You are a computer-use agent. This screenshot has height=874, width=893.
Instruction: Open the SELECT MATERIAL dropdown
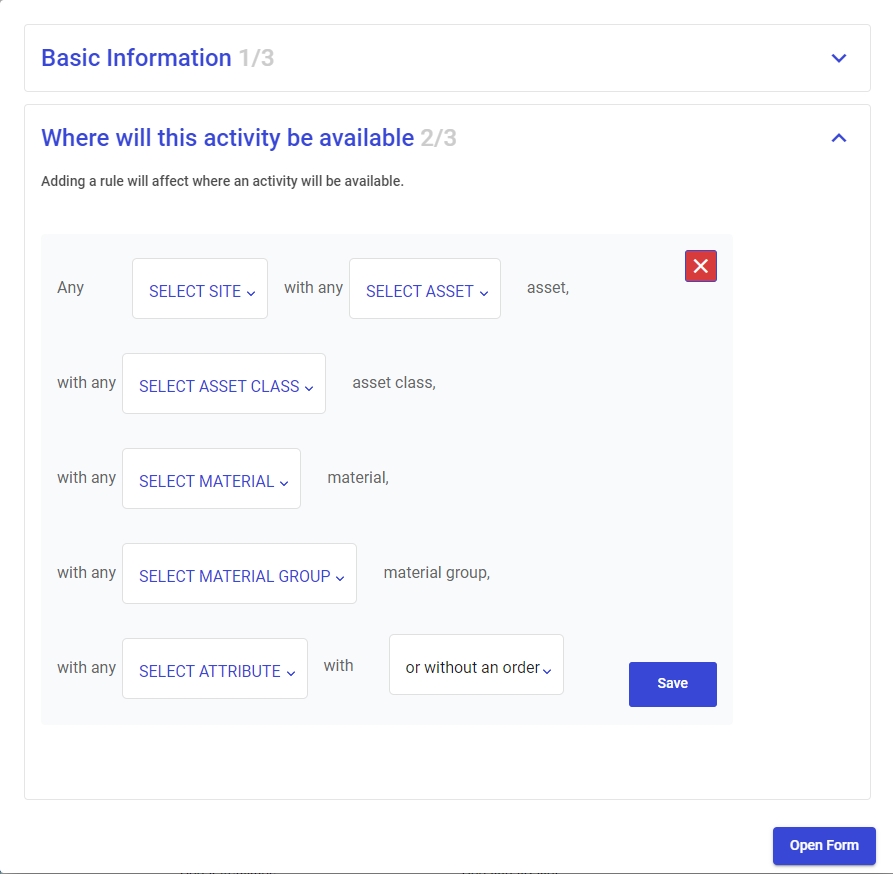tap(210, 480)
